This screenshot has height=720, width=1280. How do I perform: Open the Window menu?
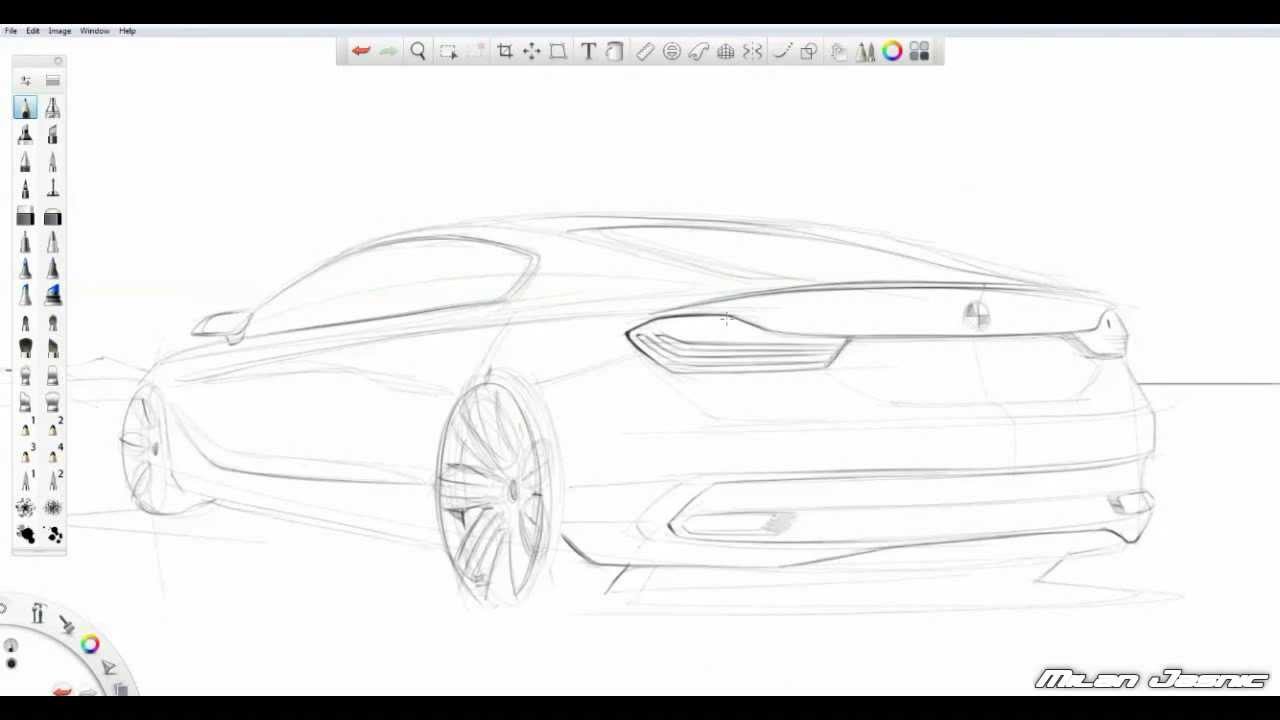(x=95, y=31)
